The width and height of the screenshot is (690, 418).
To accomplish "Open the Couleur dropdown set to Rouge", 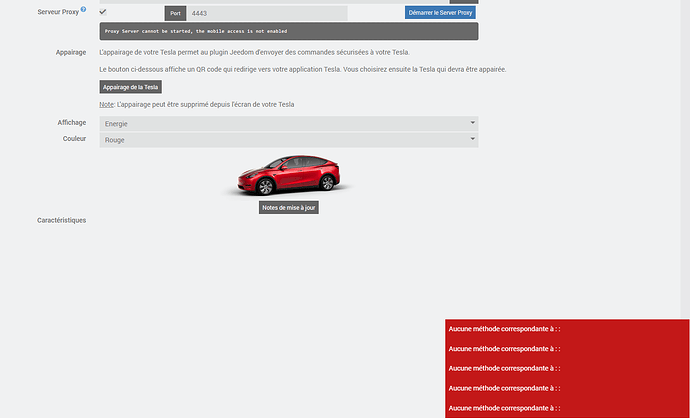I will [x=289, y=140].
